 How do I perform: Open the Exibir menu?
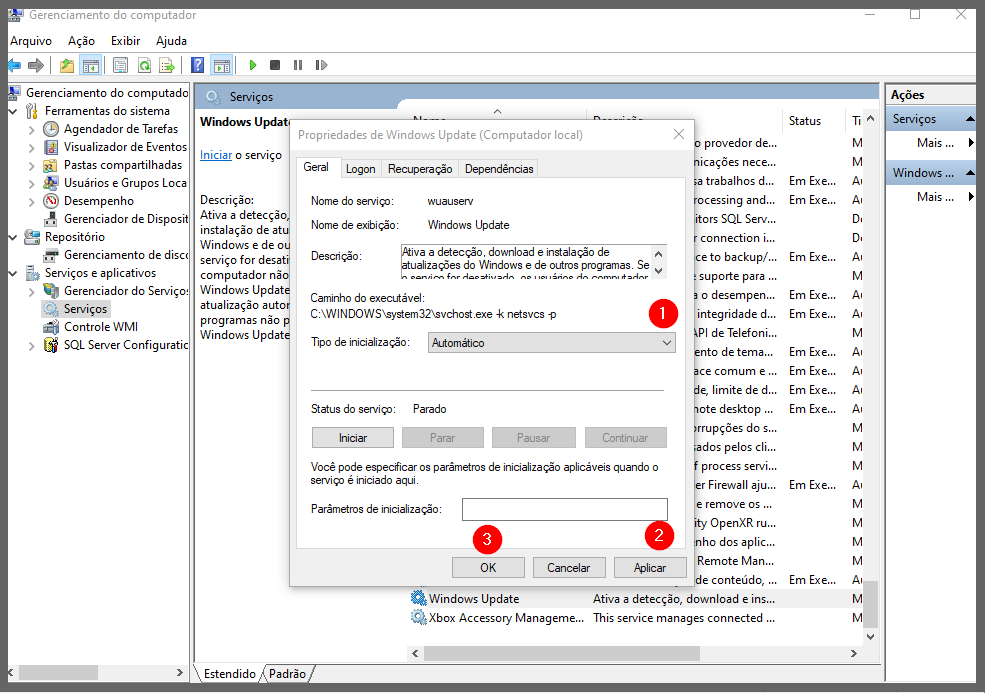[x=126, y=41]
